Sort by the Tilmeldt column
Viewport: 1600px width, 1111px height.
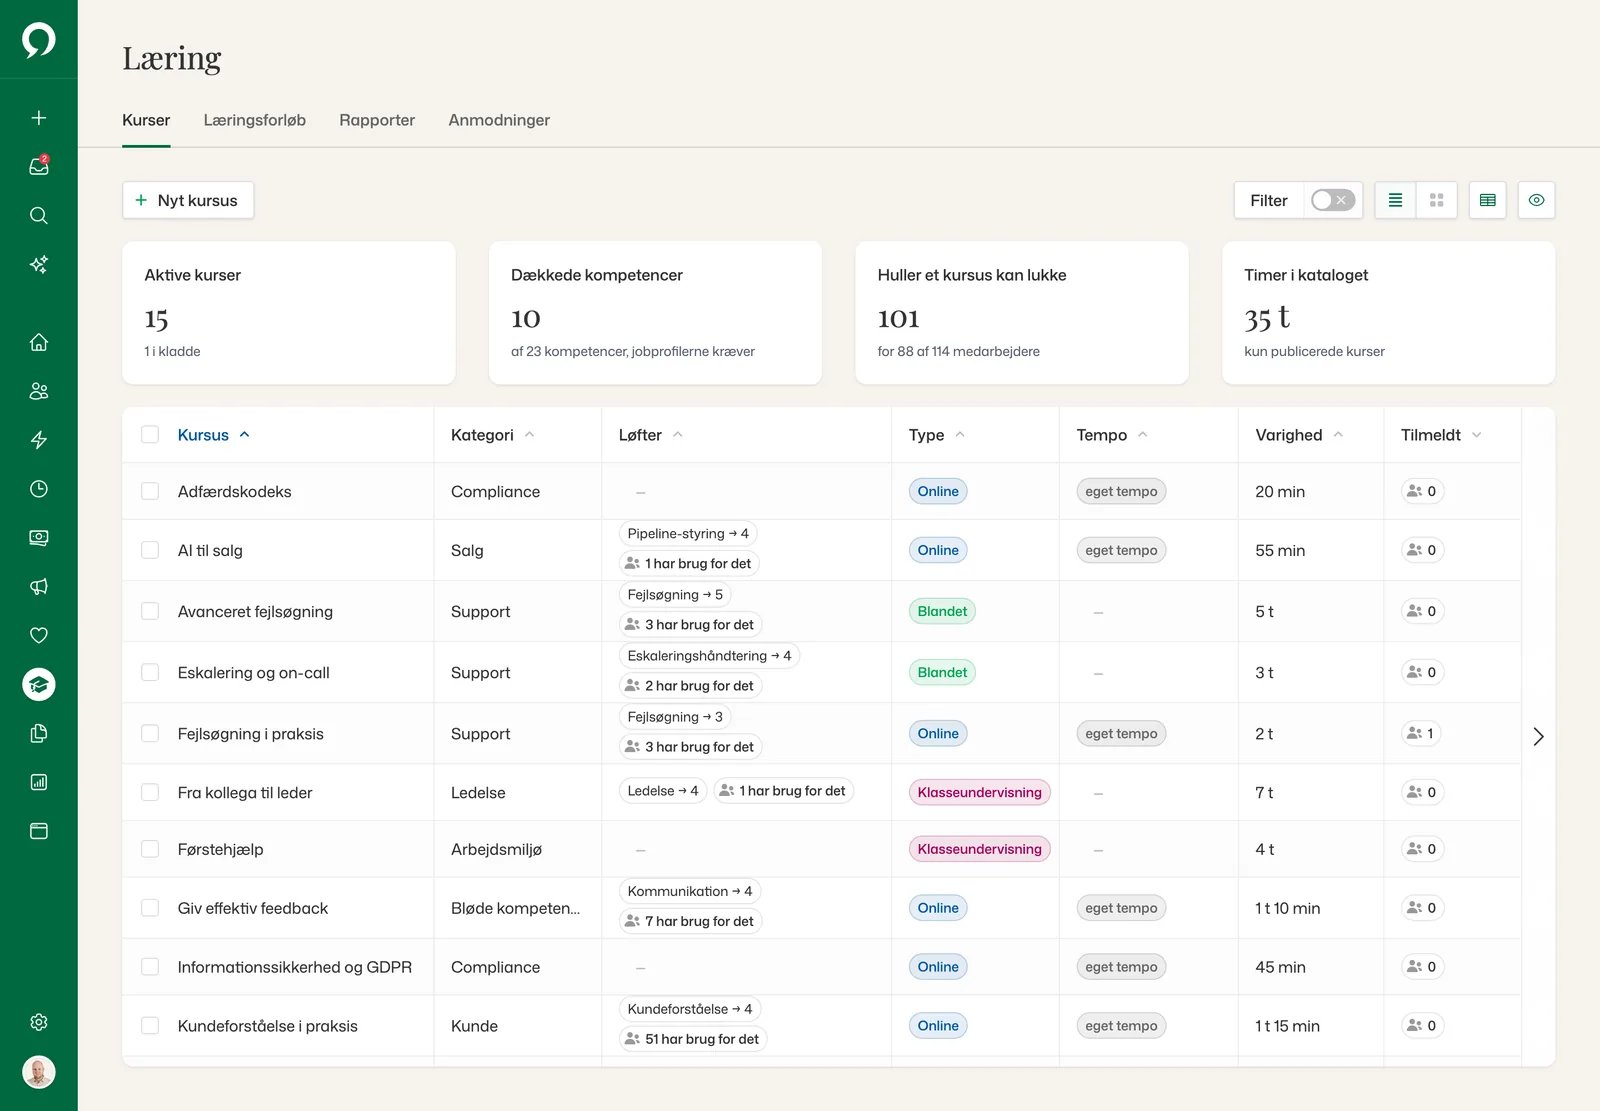pos(1441,435)
